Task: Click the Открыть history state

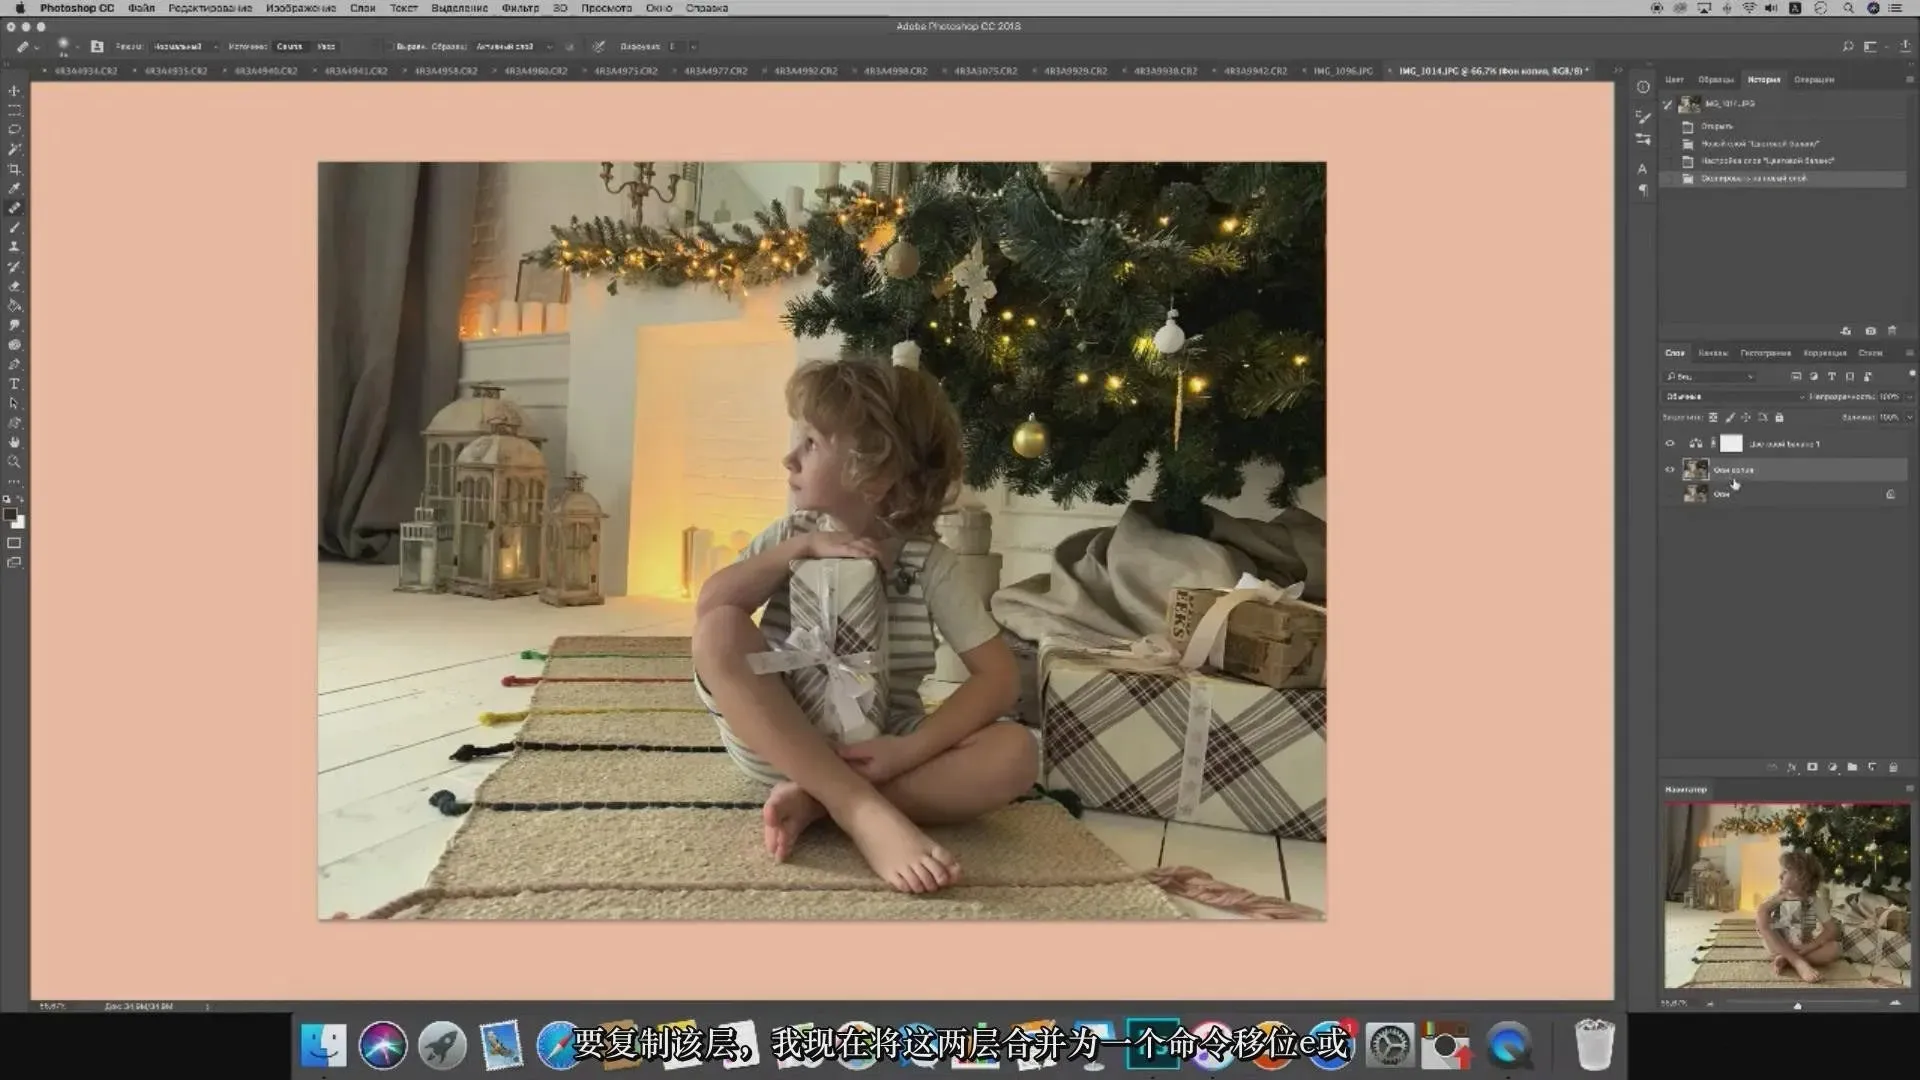Action: (x=1717, y=126)
